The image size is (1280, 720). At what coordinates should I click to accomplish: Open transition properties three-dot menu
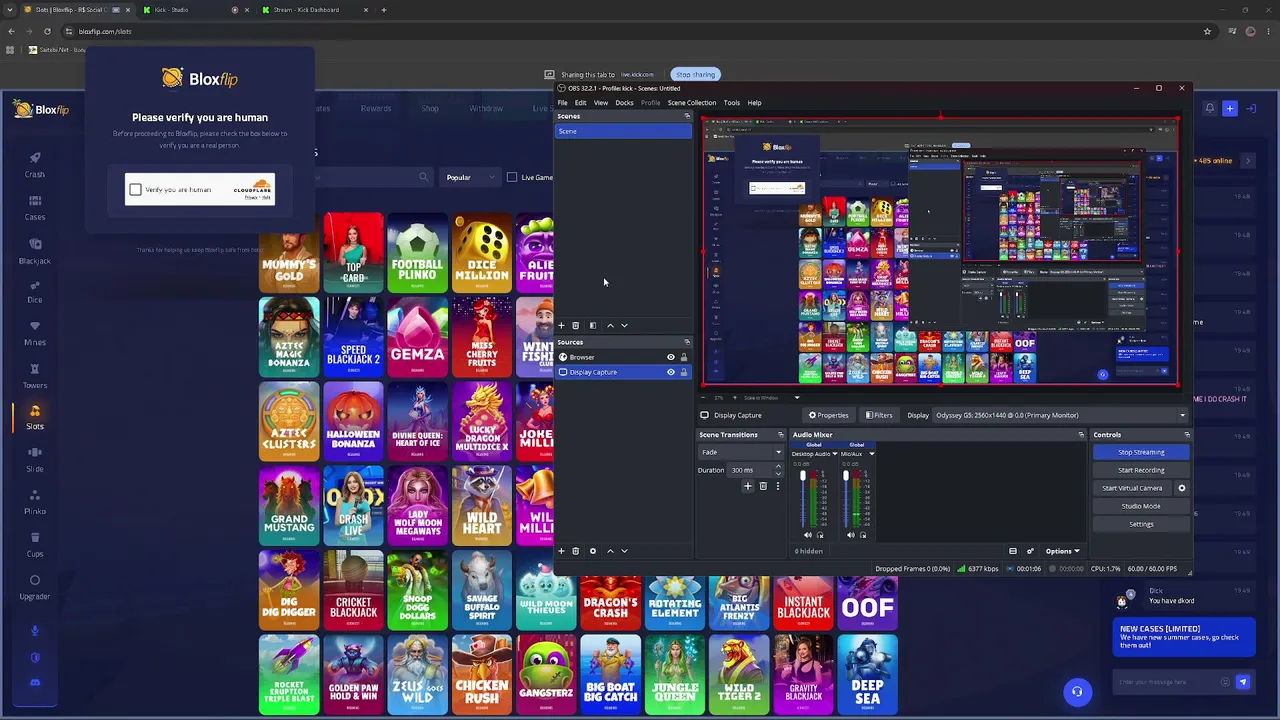tap(777, 486)
